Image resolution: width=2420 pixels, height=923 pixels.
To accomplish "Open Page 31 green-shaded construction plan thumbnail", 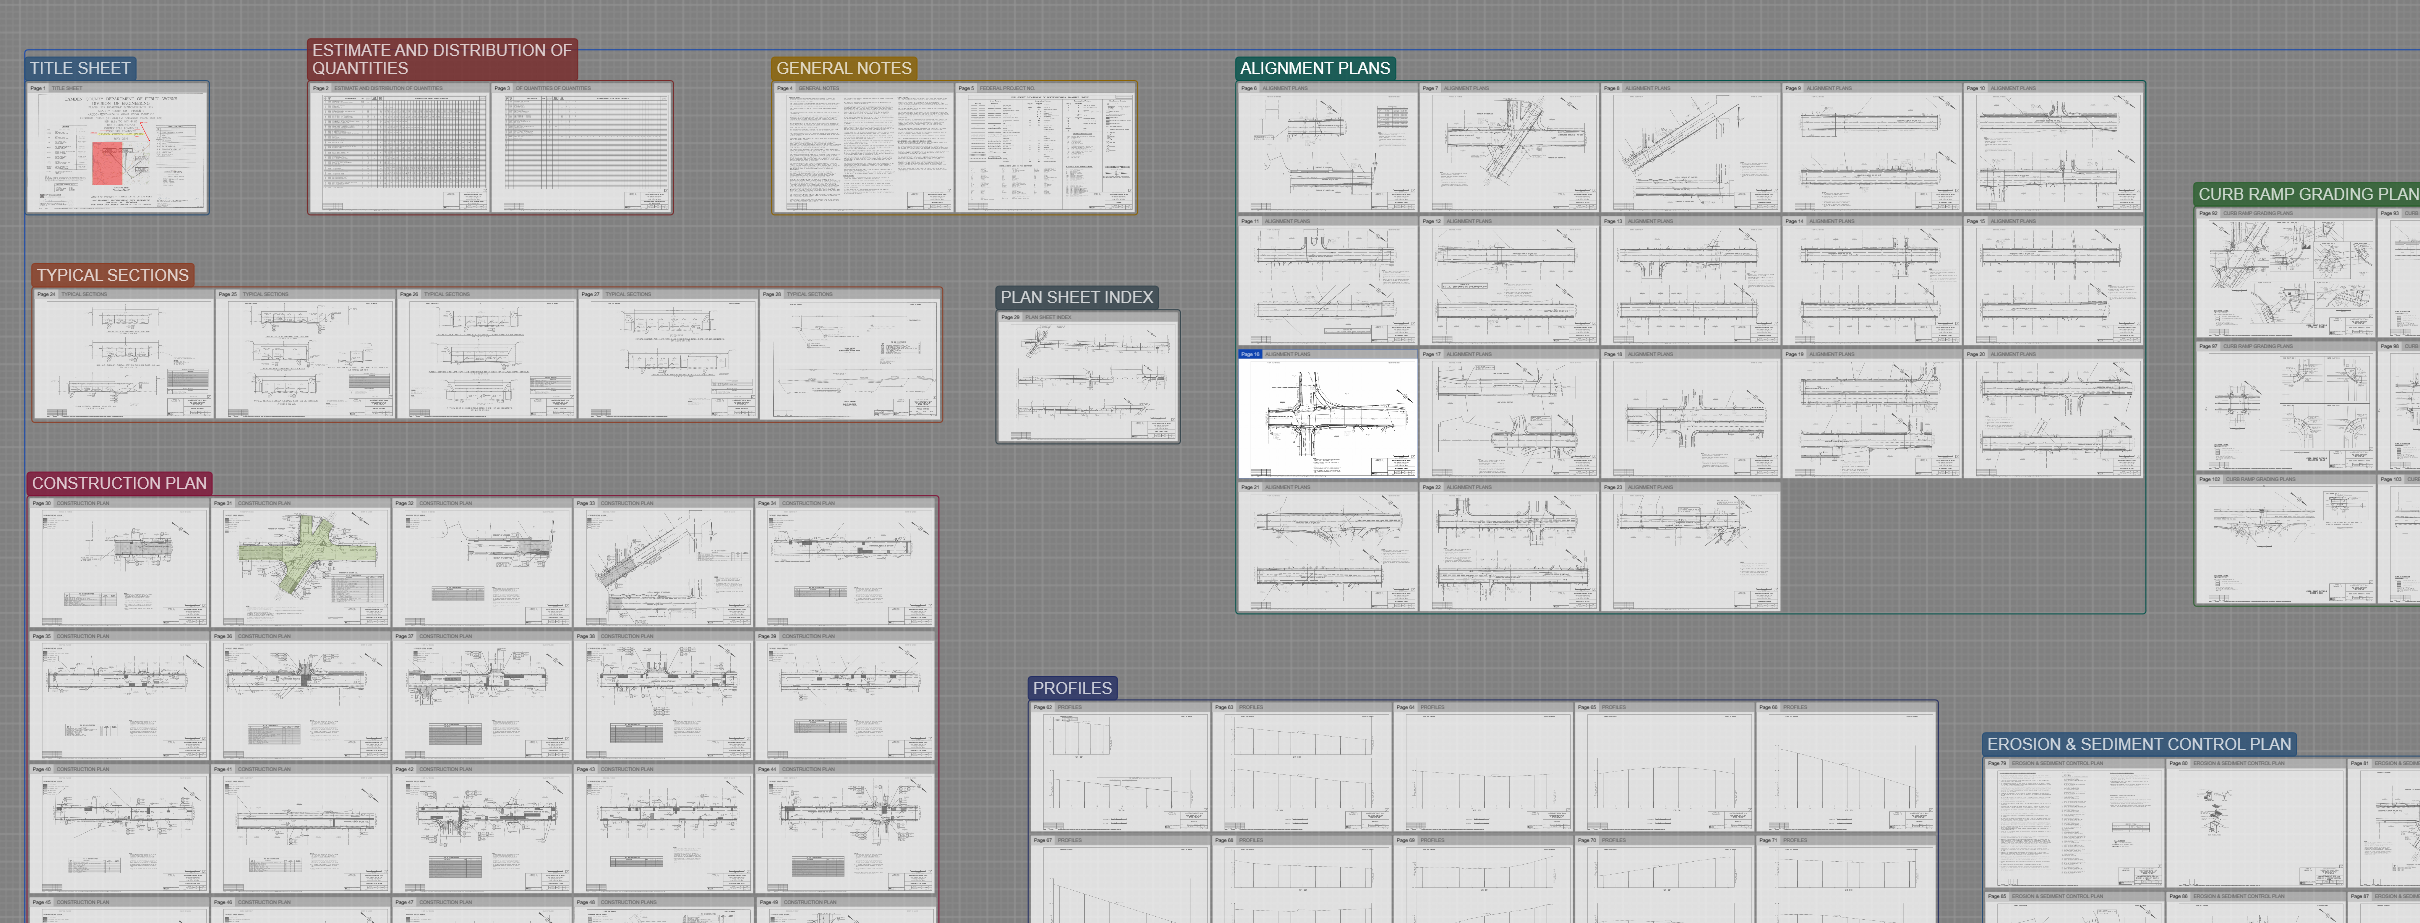I will pos(301,563).
